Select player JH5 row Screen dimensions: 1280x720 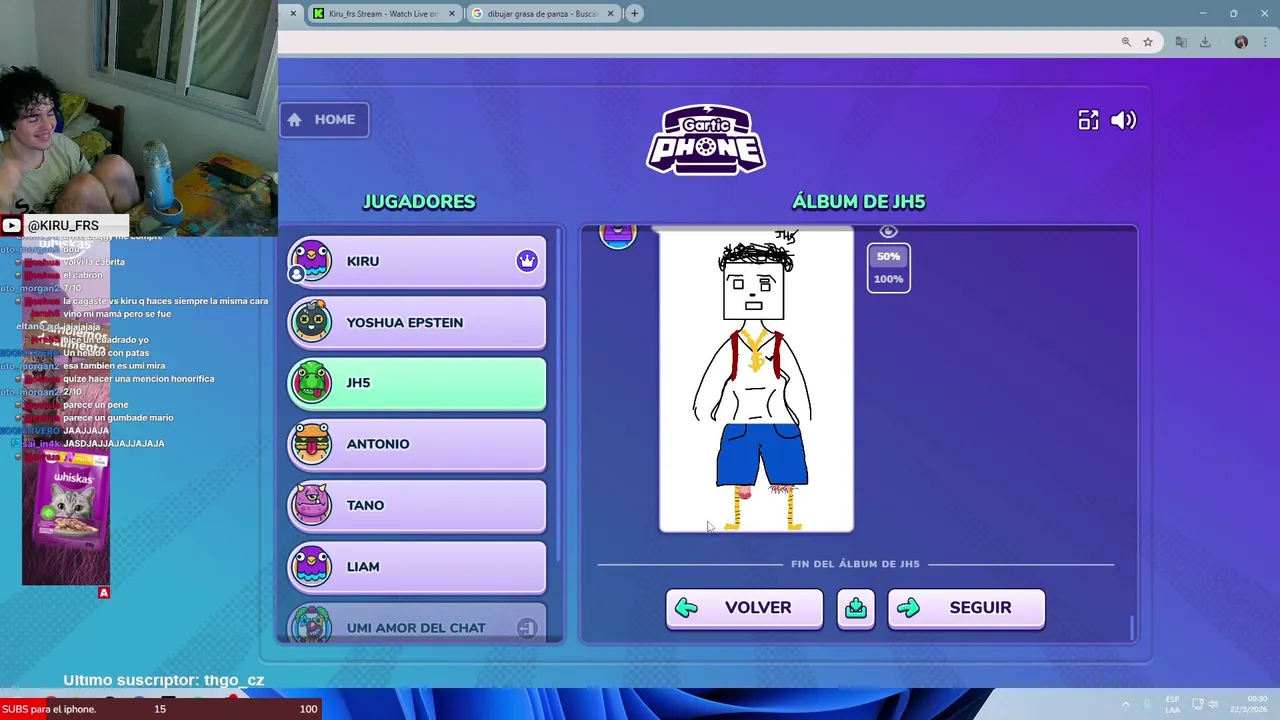tap(417, 383)
